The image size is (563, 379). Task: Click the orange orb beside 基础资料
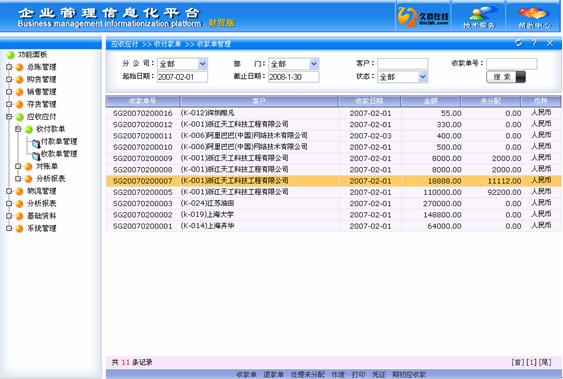tap(19, 216)
